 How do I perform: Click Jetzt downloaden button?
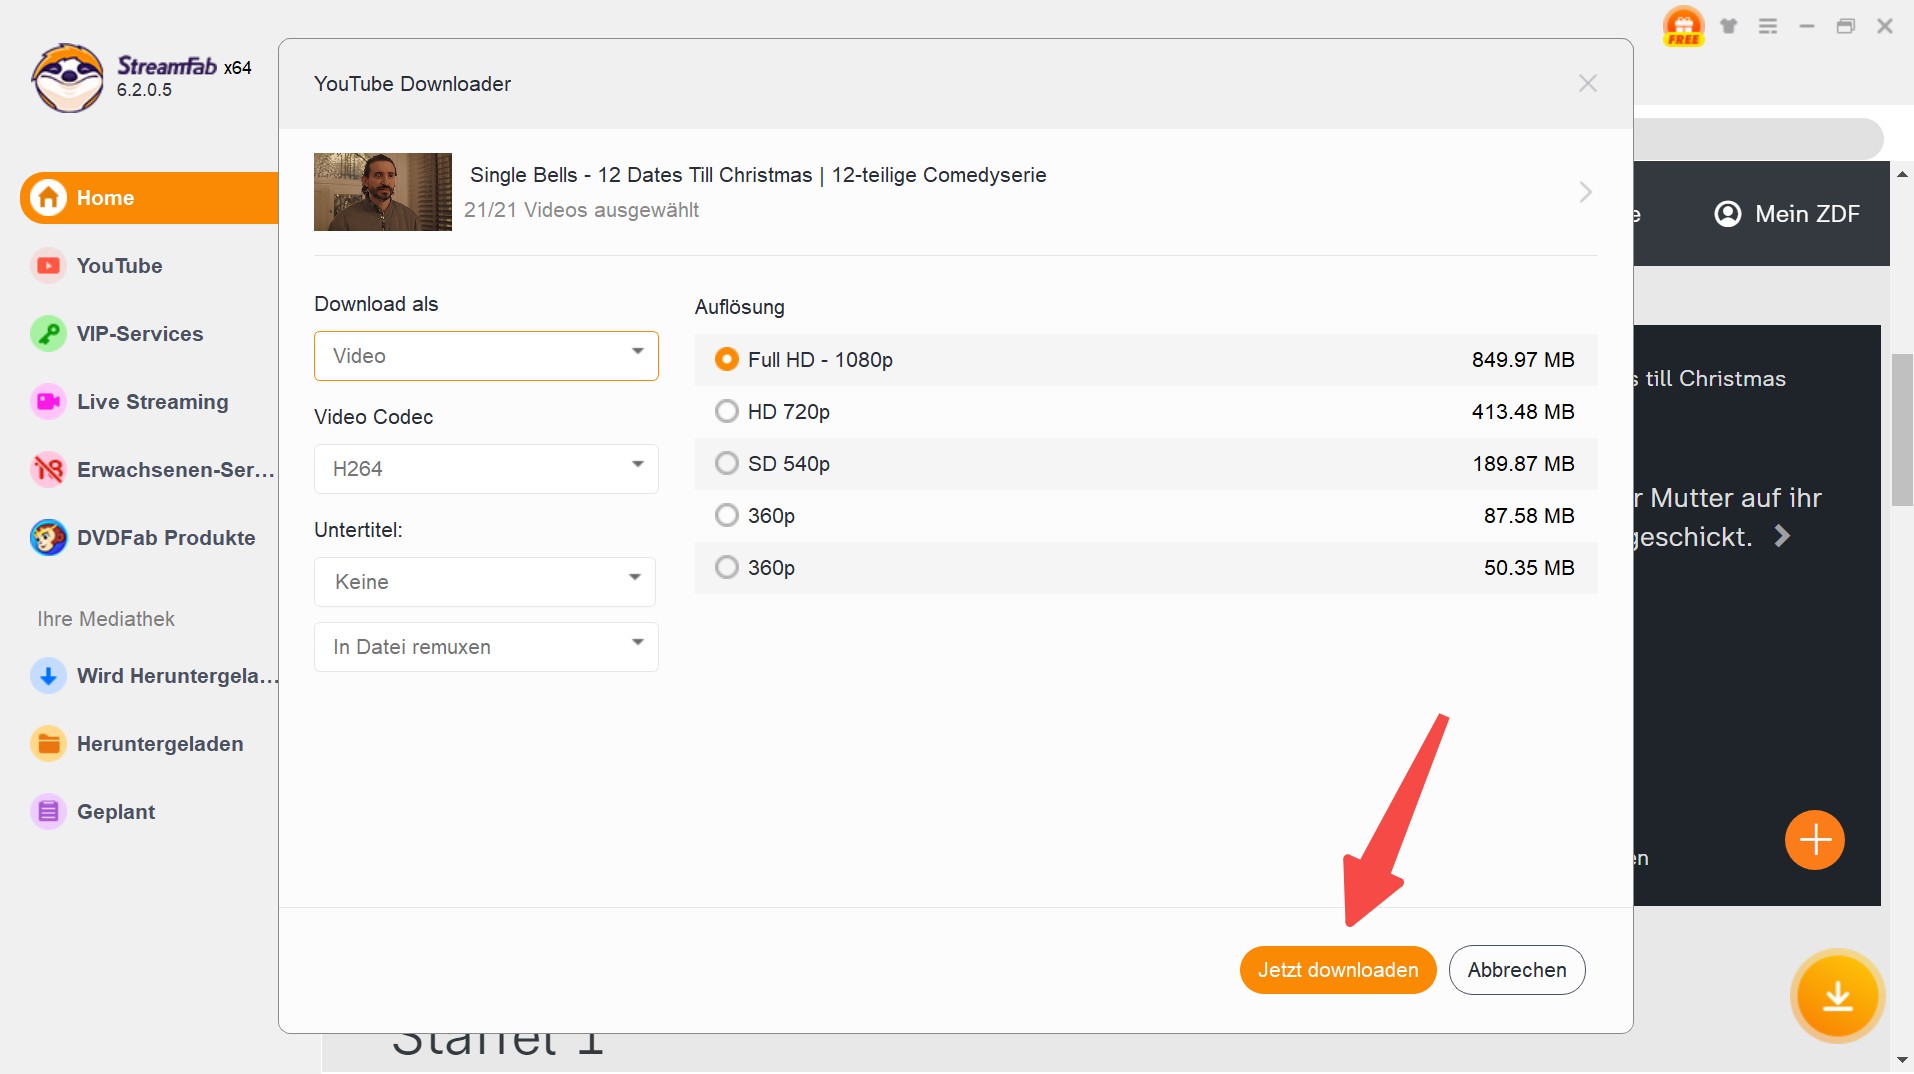click(1338, 970)
